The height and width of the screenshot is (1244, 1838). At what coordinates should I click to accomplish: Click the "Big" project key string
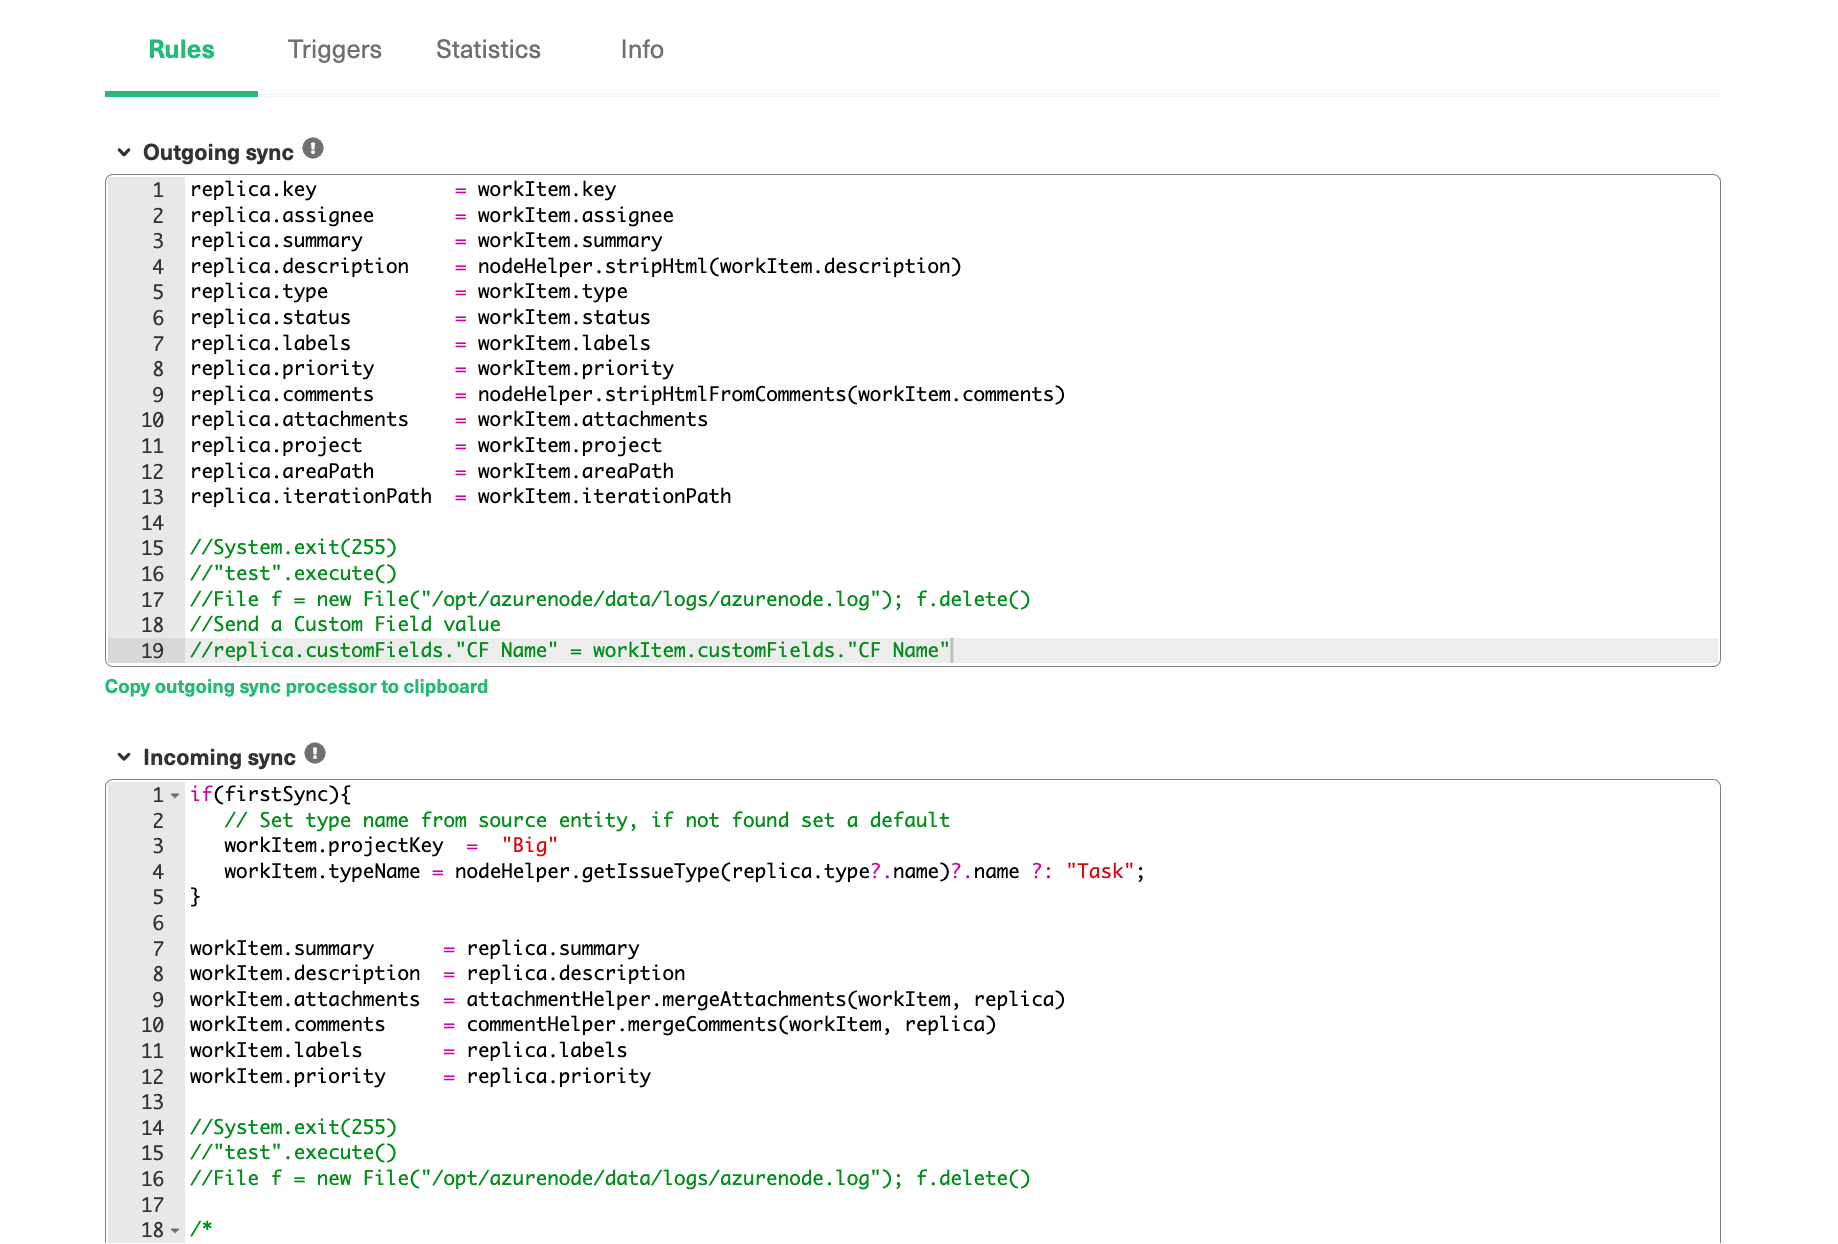(529, 846)
